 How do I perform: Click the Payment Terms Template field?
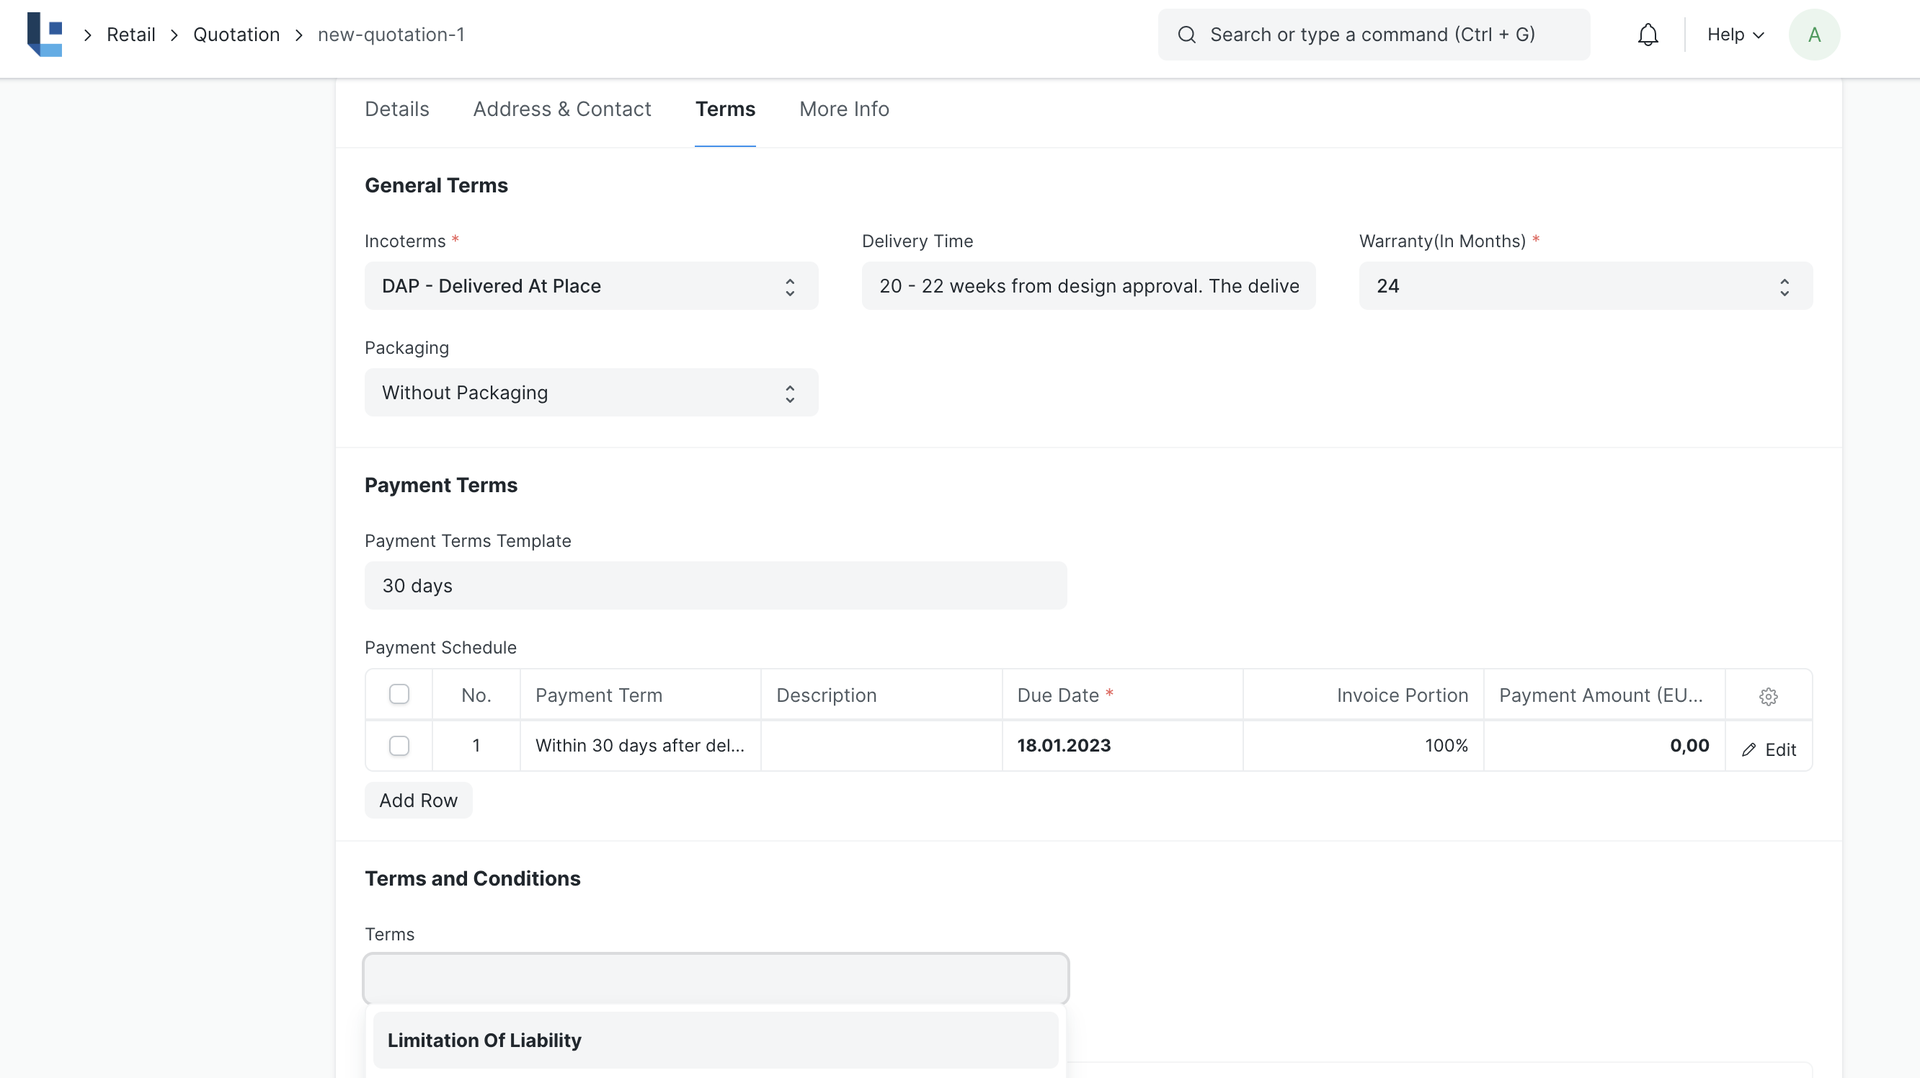coord(715,586)
